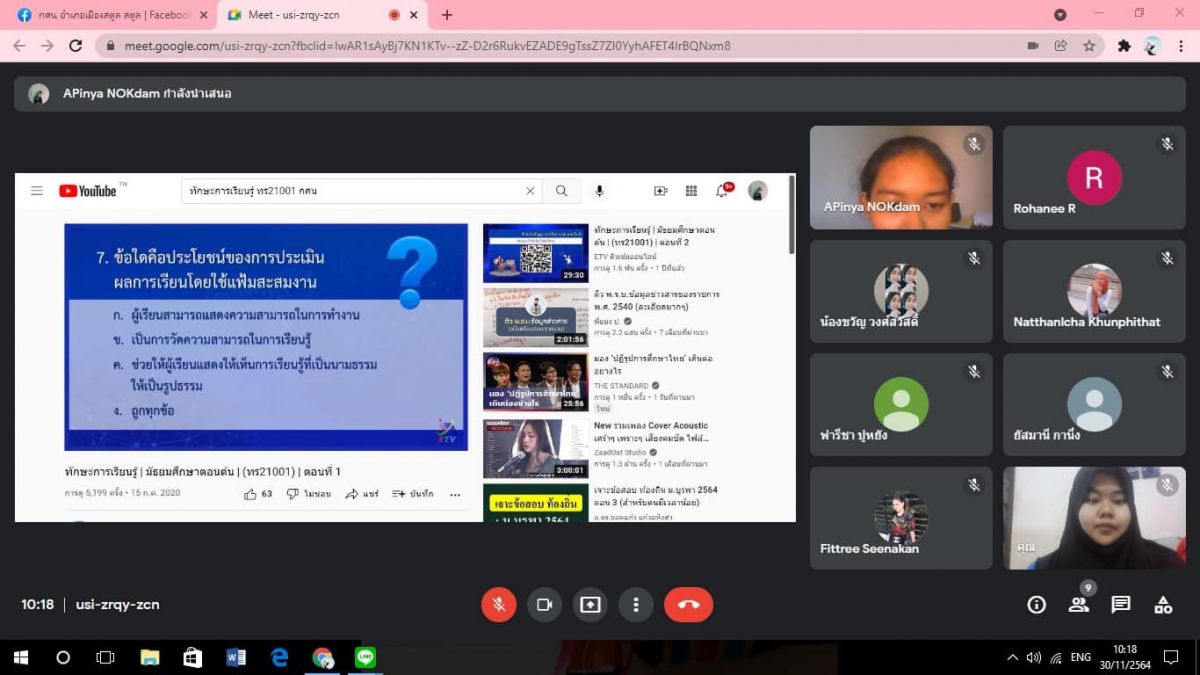
Task: Unmute microphone in Meet controls
Action: point(498,604)
